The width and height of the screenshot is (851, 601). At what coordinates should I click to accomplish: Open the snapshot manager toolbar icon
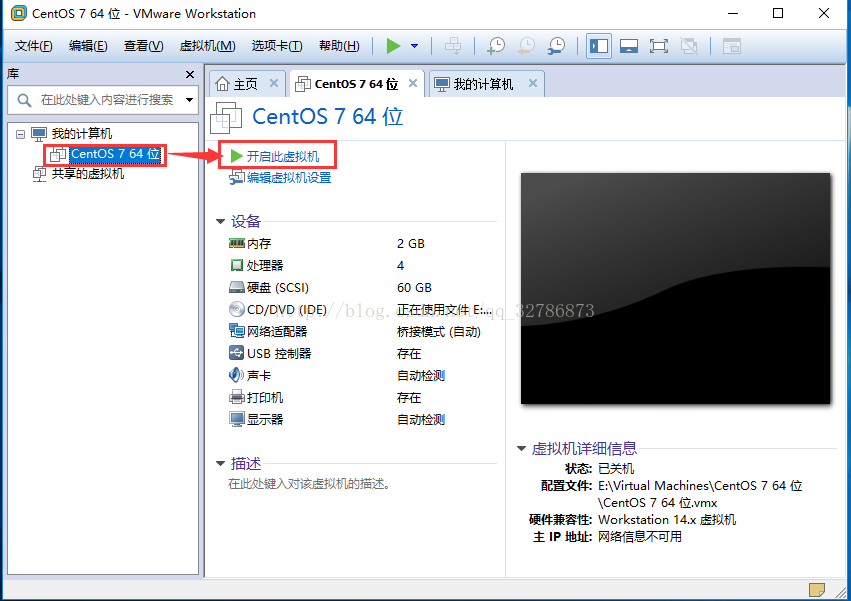click(556, 46)
